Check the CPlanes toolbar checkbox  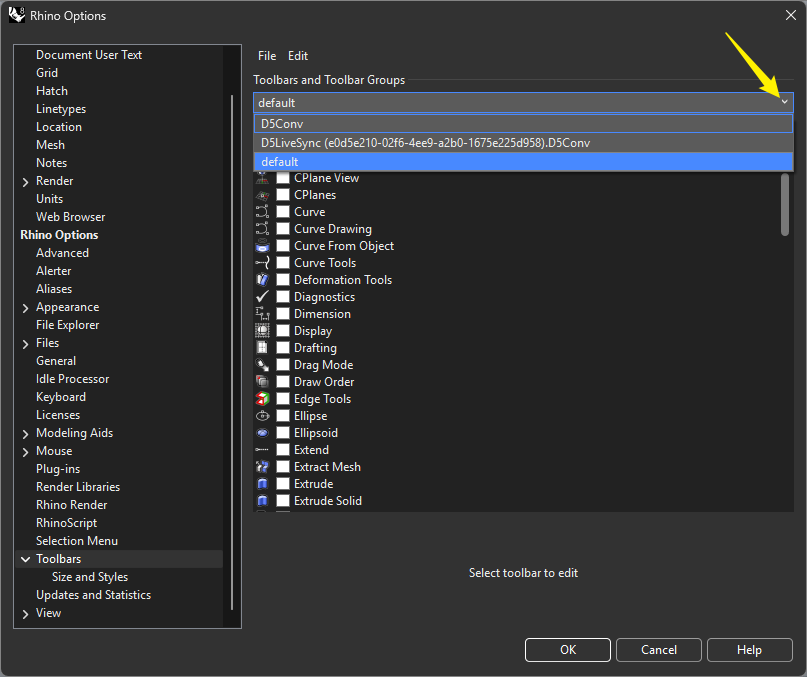[x=283, y=195]
